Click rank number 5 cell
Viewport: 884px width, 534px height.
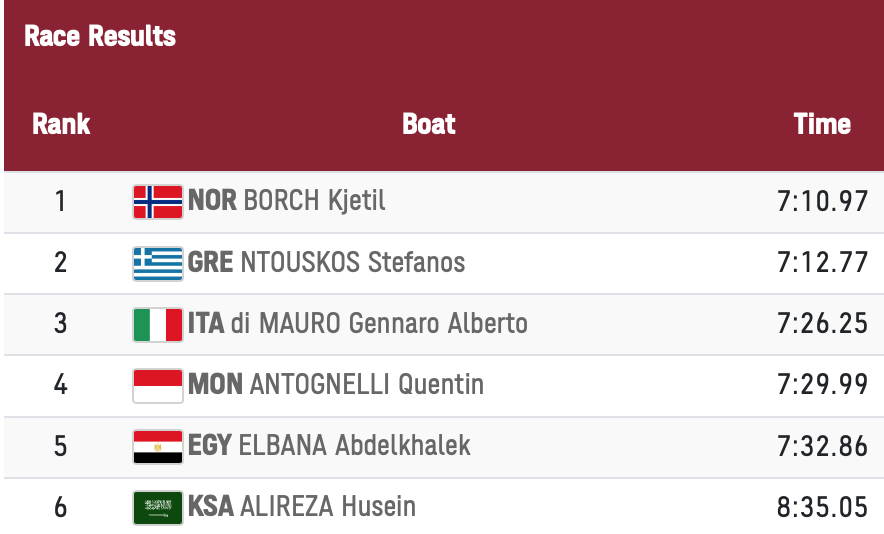[x=61, y=446]
